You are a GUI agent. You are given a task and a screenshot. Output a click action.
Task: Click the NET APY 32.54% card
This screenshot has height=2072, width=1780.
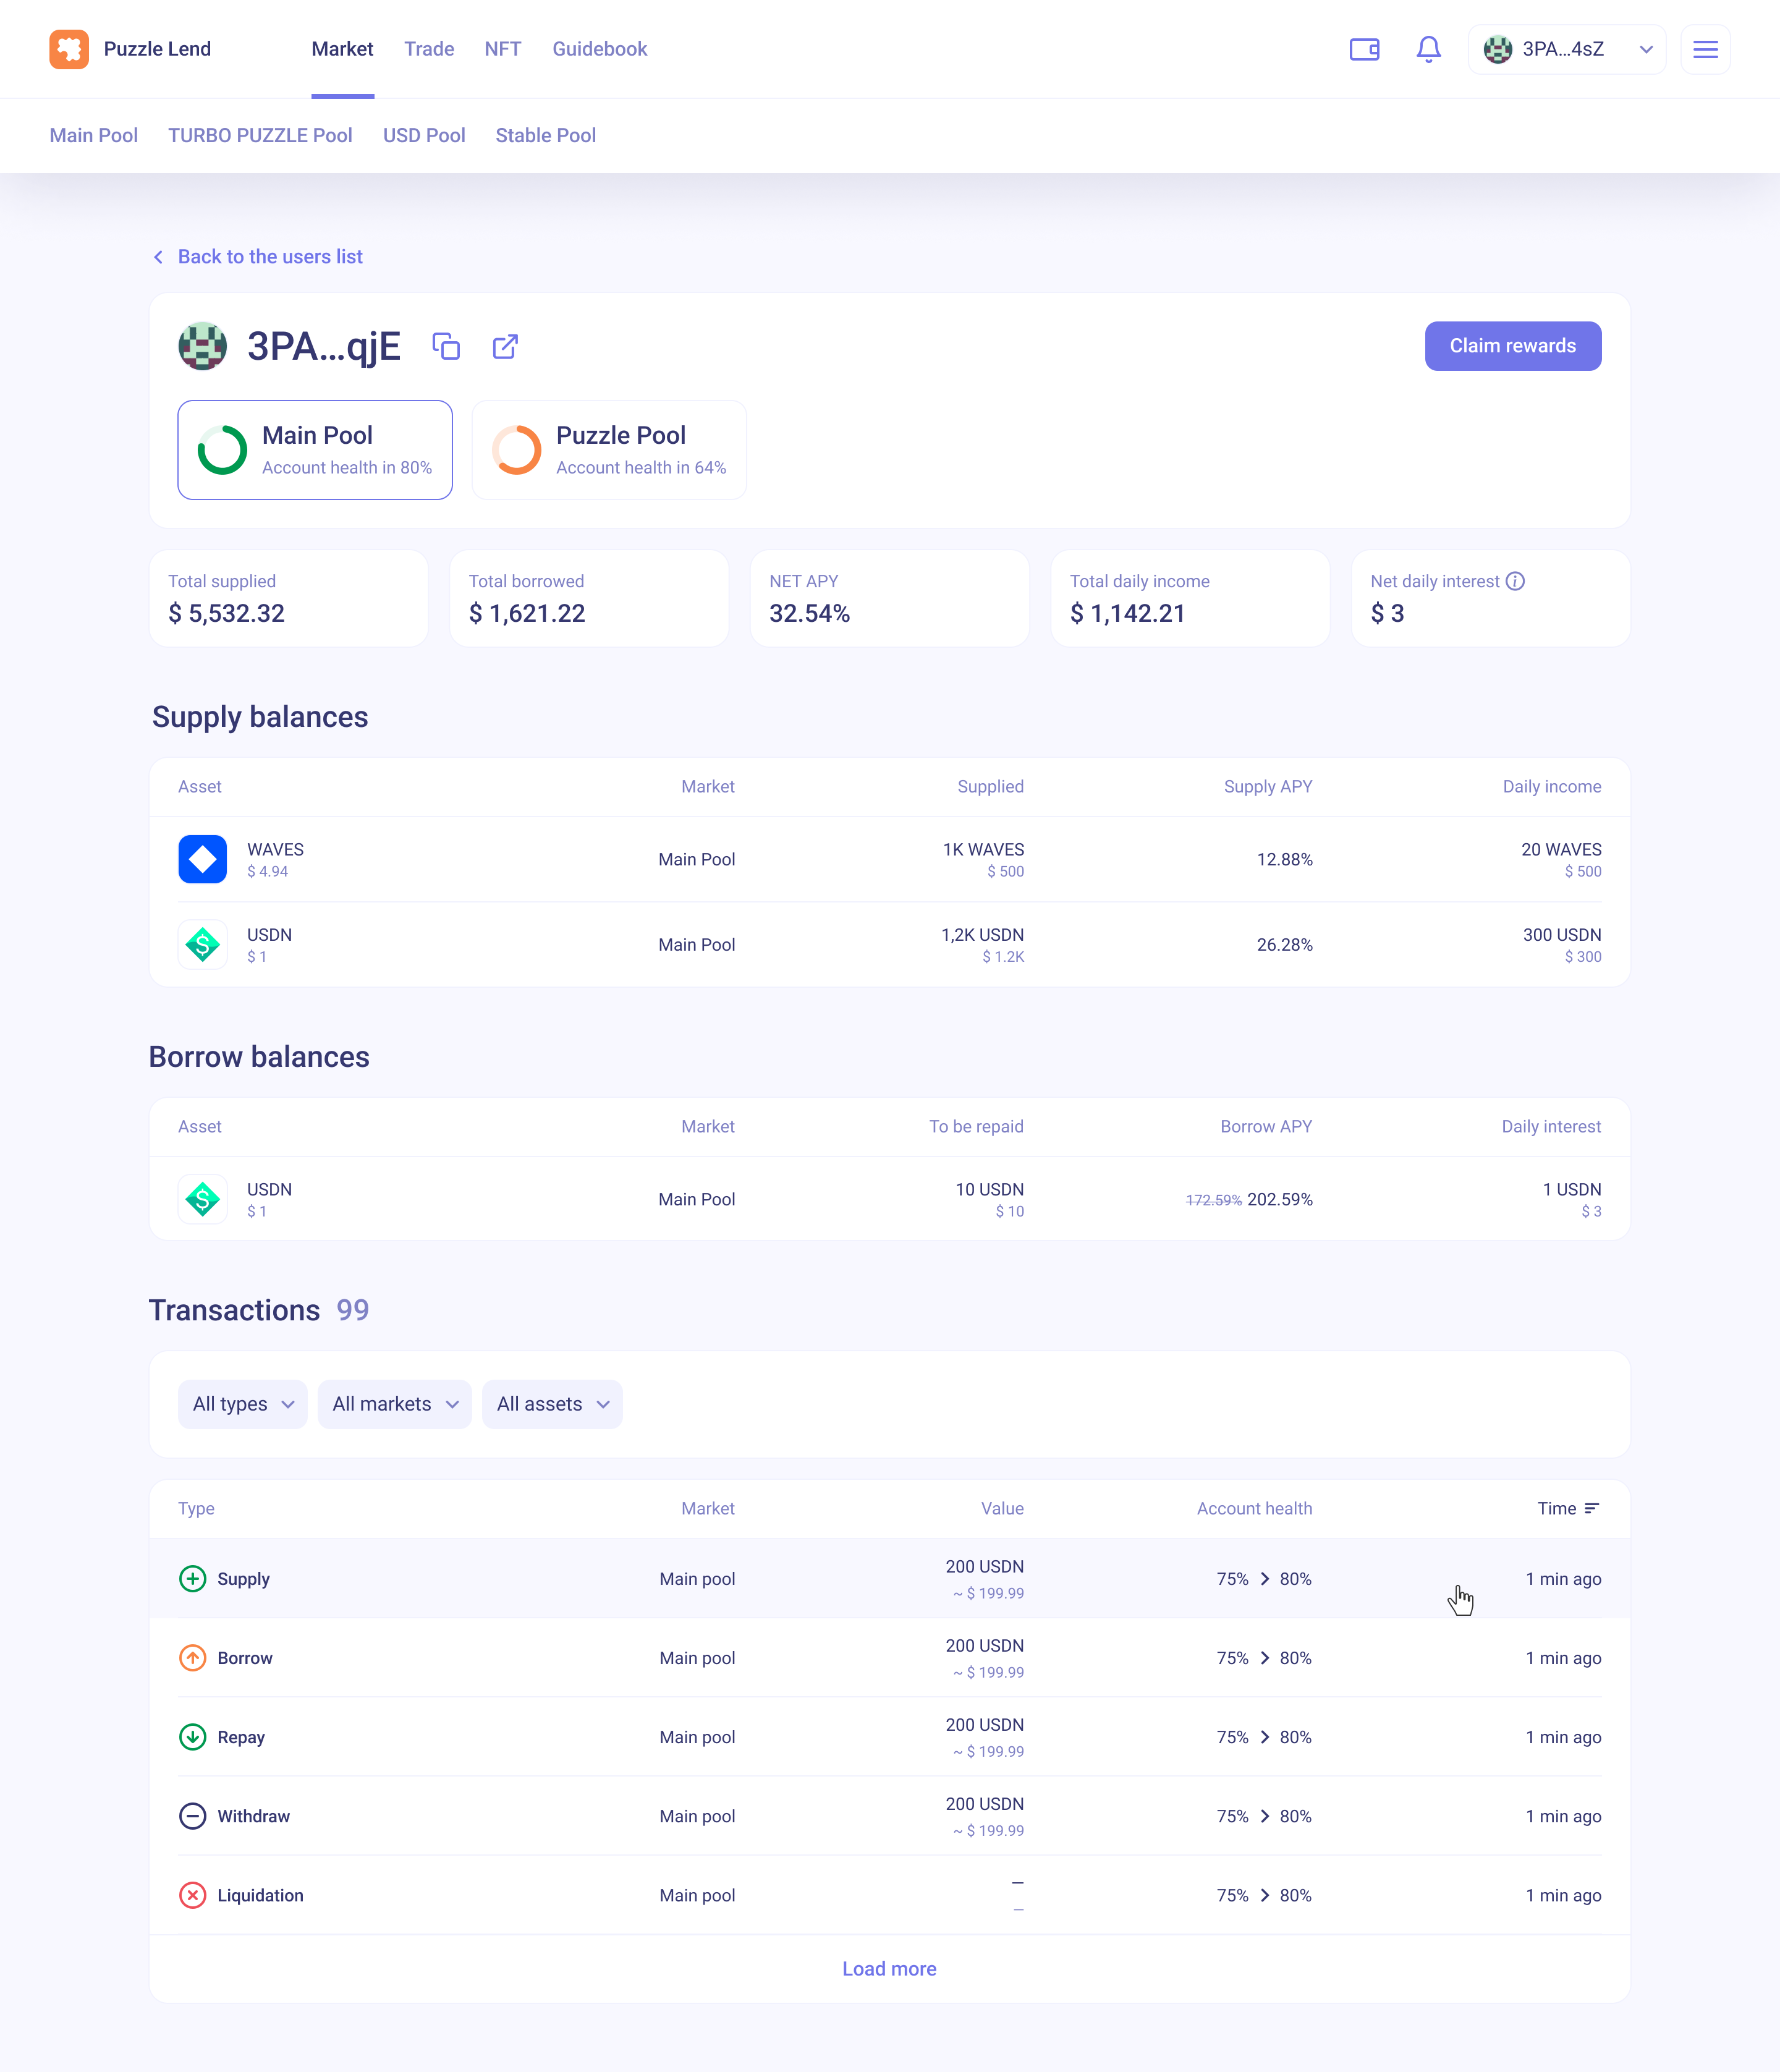click(890, 598)
